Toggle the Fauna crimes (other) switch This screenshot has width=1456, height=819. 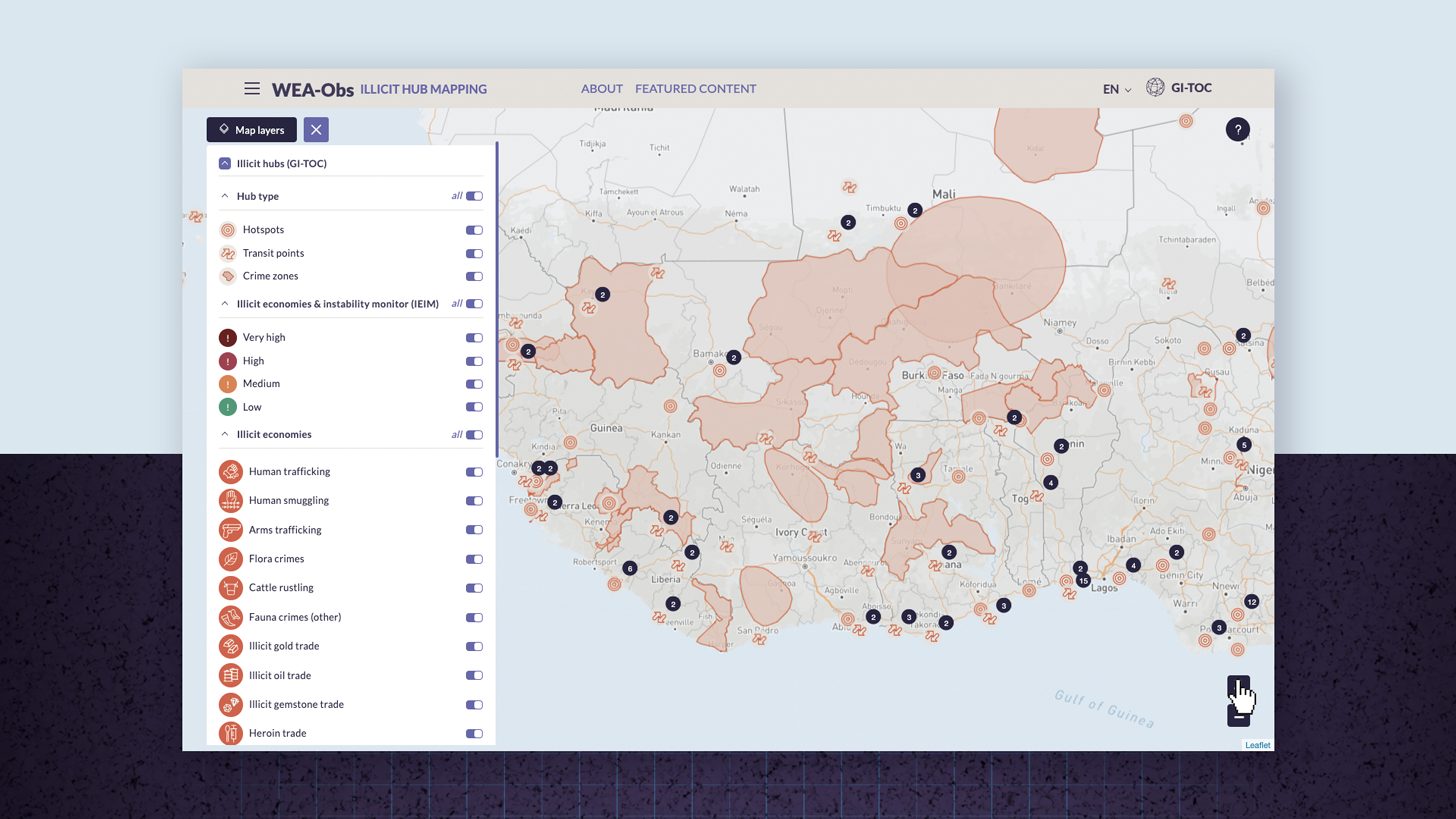[474, 617]
